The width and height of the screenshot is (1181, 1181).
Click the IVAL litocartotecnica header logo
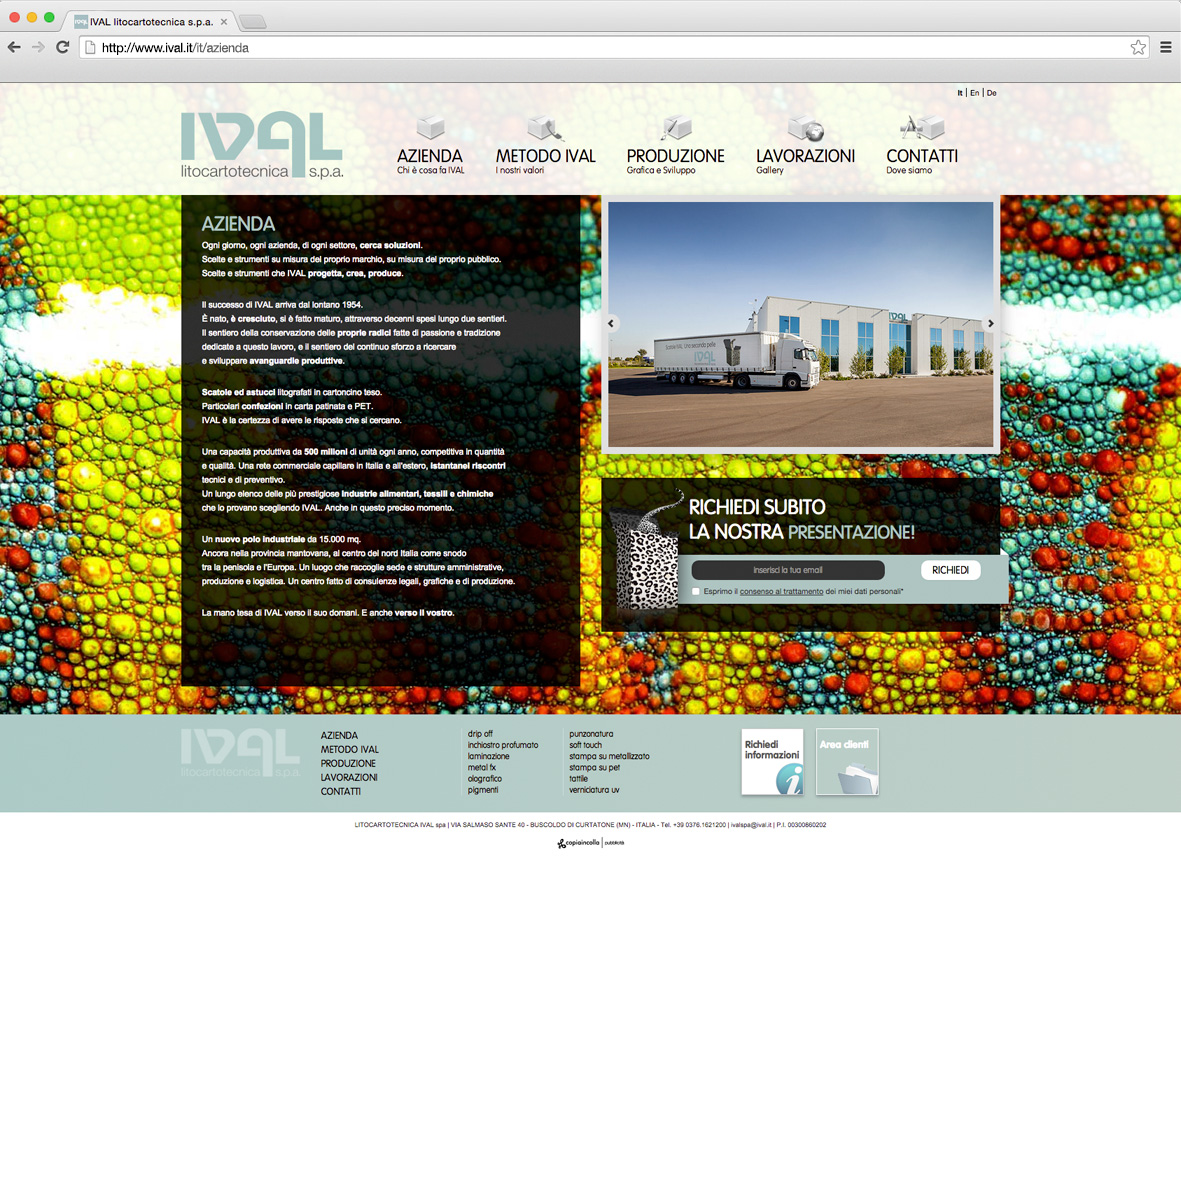[262, 145]
